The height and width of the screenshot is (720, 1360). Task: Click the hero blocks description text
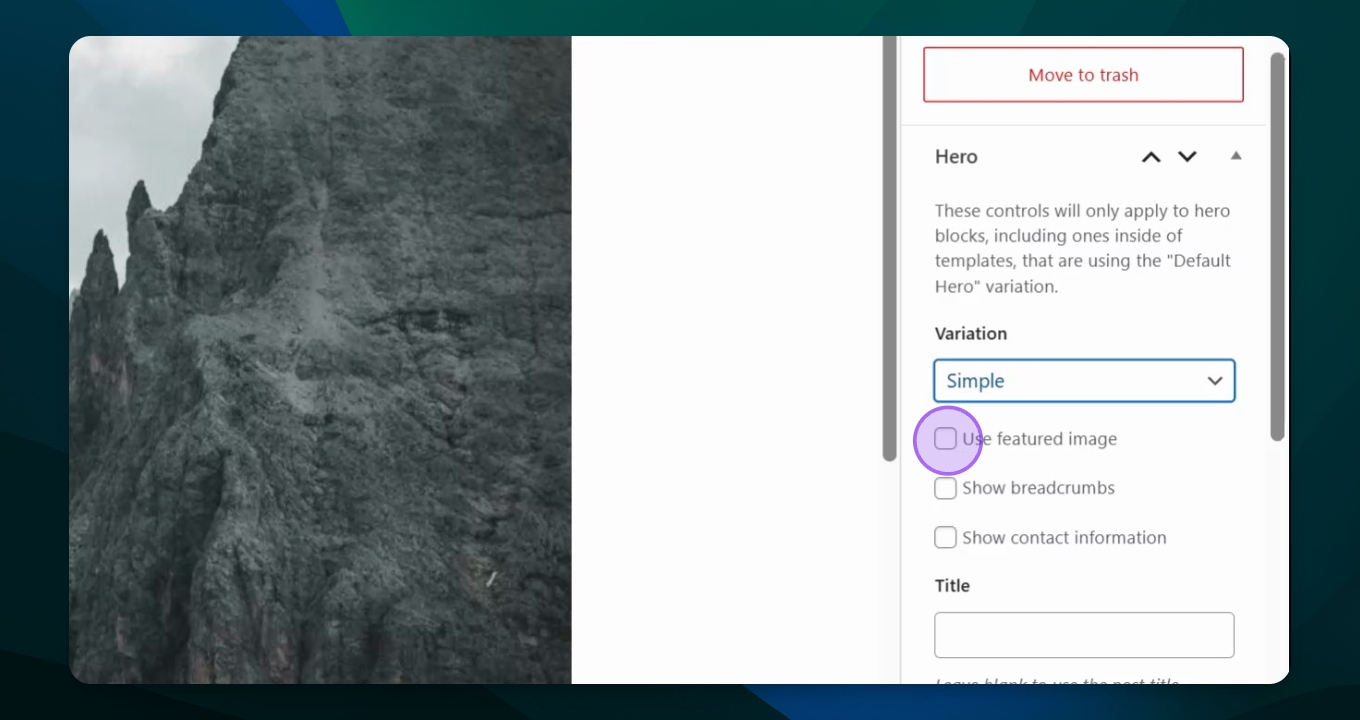(1083, 248)
